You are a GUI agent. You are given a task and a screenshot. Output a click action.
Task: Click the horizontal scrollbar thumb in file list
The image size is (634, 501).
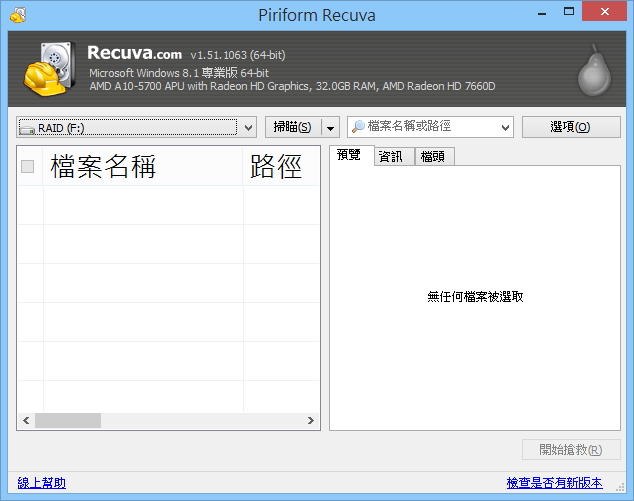pyautogui.click(x=68, y=421)
